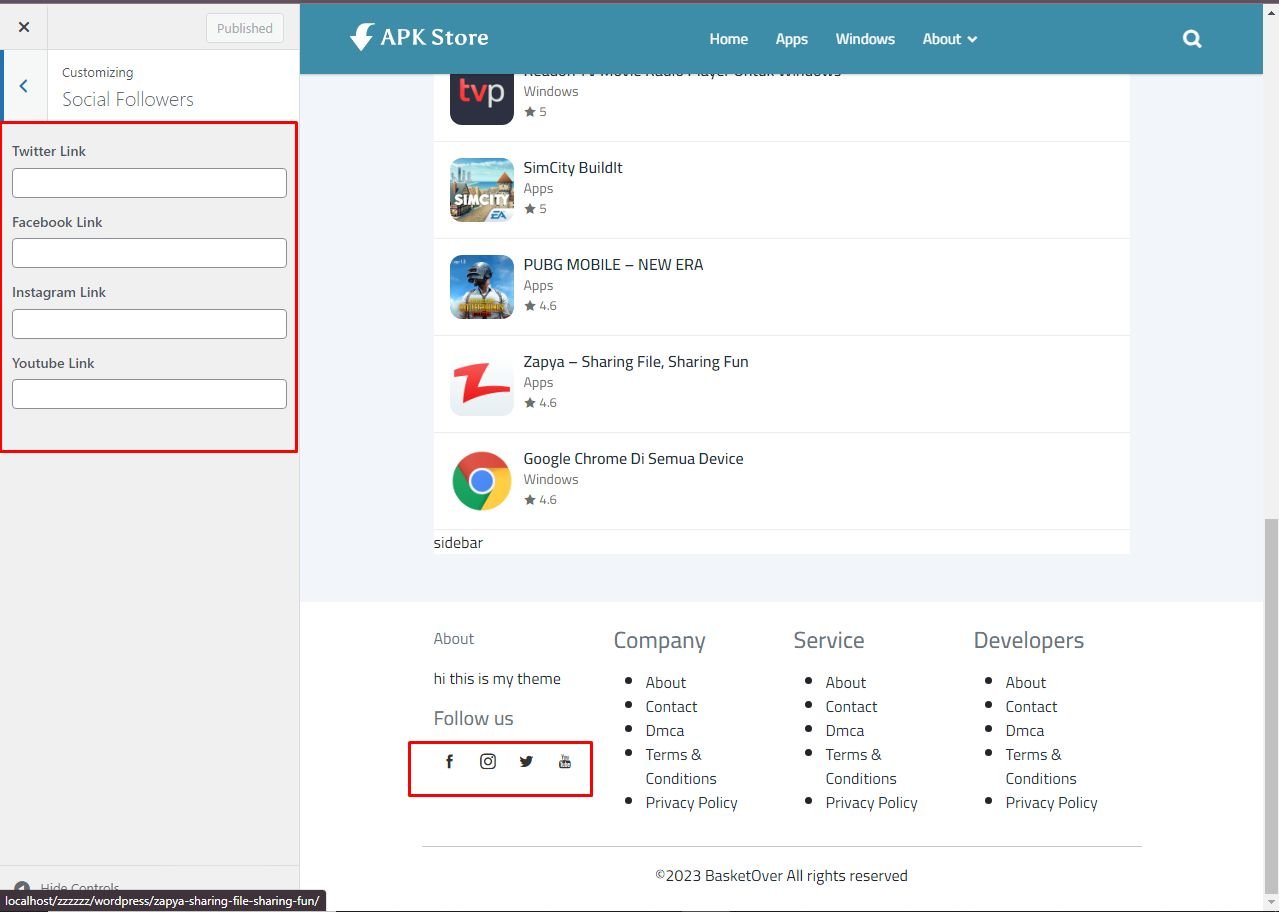The width and height of the screenshot is (1279, 912).
Task: Click the Follow us heading
Action: coord(473,719)
